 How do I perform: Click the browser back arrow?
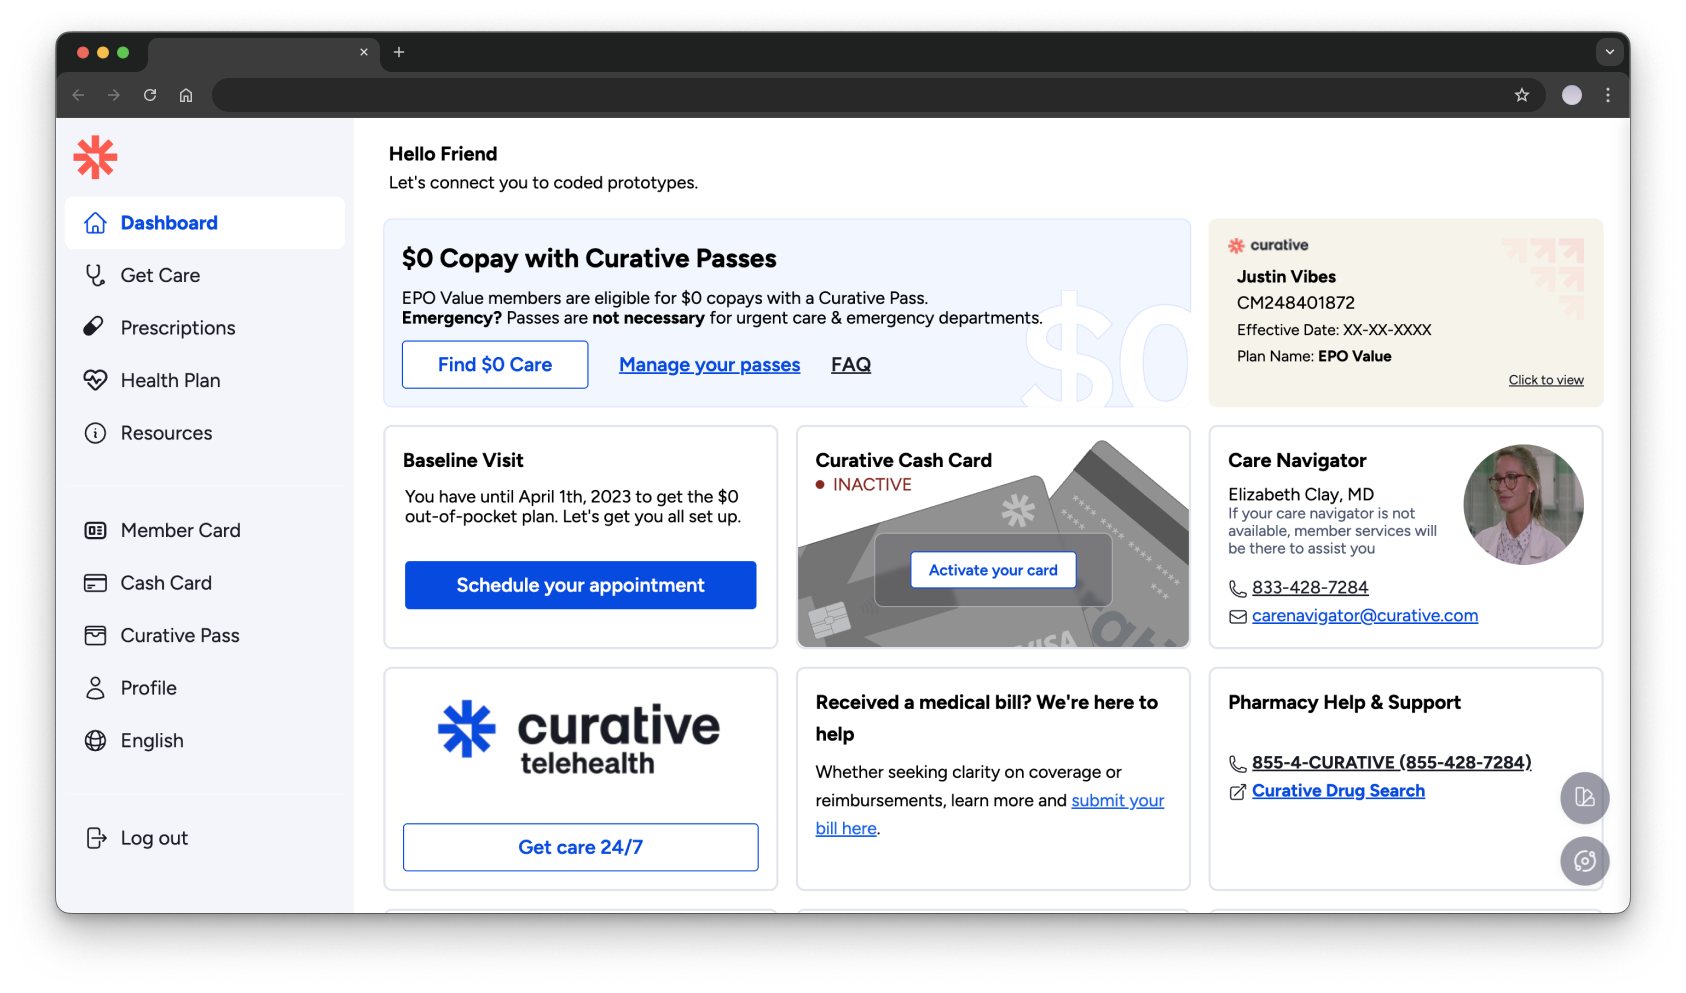[78, 95]
